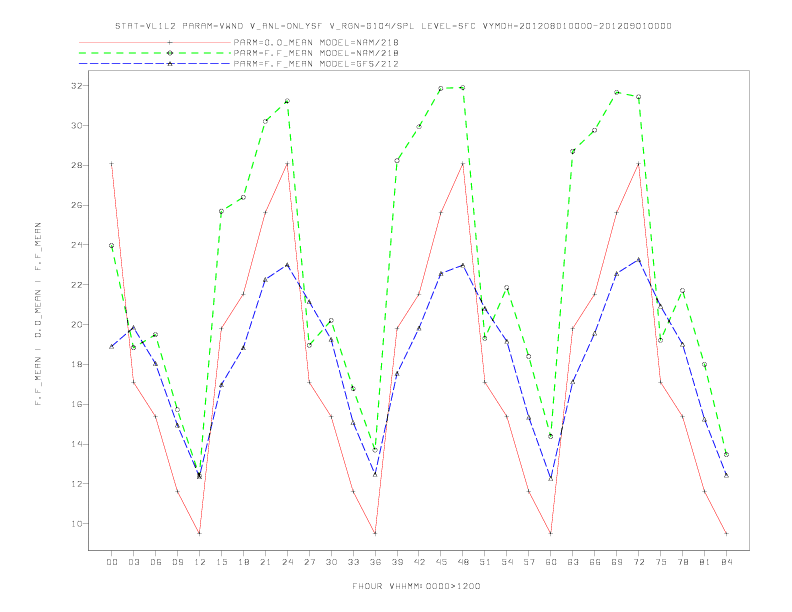Select legend text PARM=O.O_MEAN MODEL=NAM/218

click(x=316, y=42)
